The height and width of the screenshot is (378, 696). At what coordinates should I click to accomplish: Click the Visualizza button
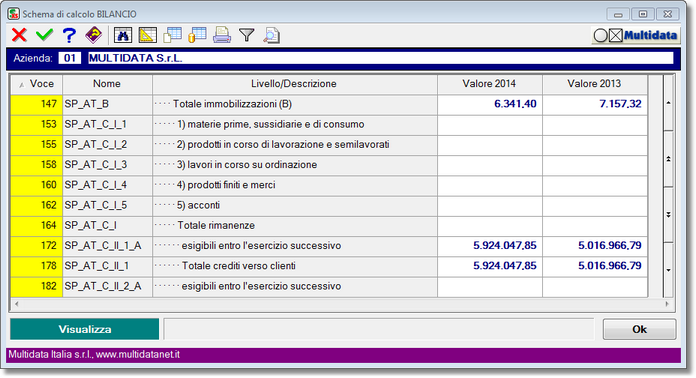tap(84, 329)
